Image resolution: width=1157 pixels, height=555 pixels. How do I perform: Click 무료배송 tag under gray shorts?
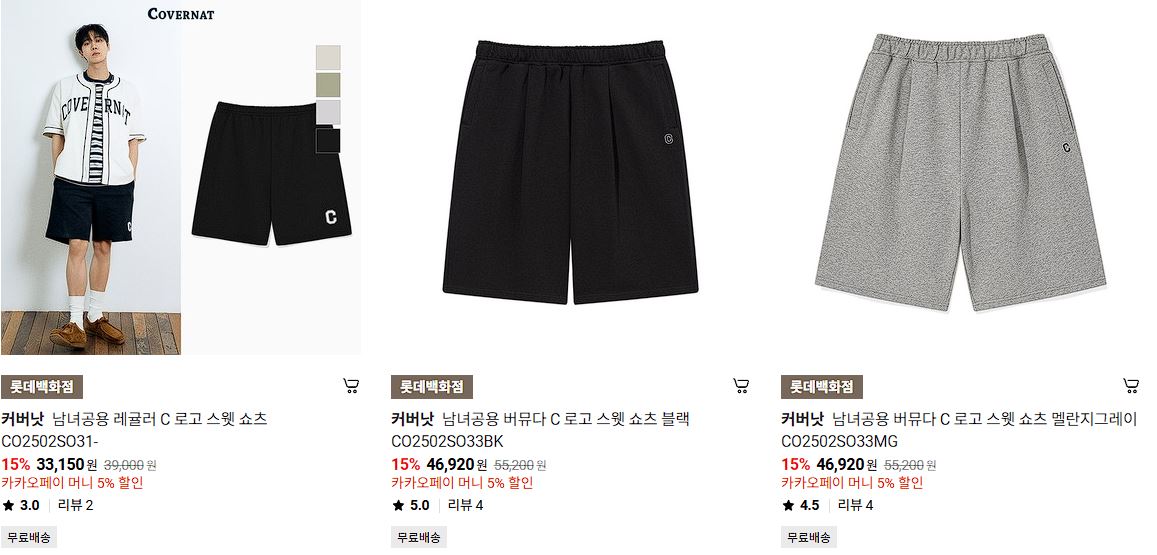tap(809, 537)
